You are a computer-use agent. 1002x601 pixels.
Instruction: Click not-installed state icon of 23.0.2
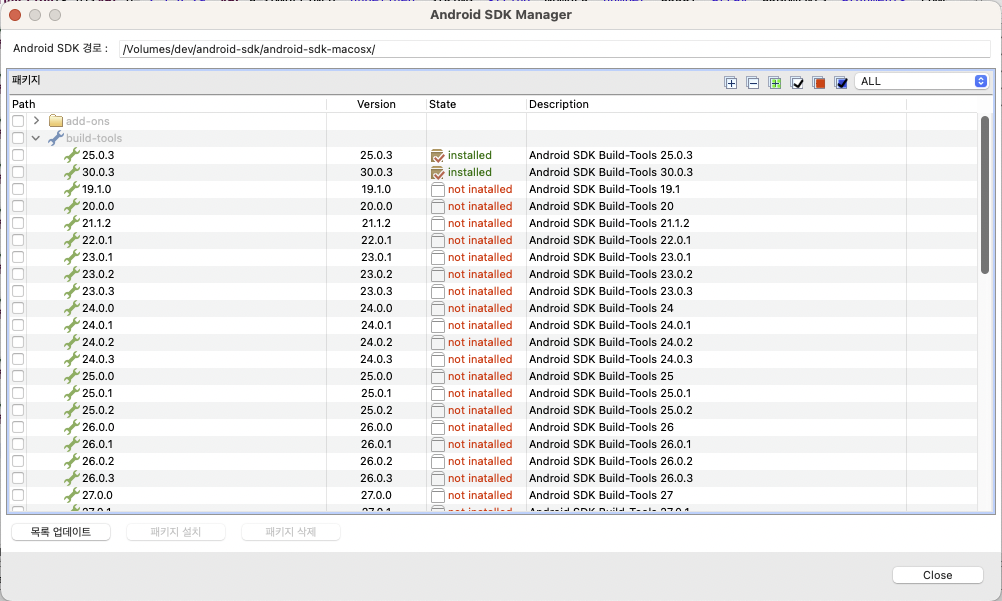(x=438, y=274)
